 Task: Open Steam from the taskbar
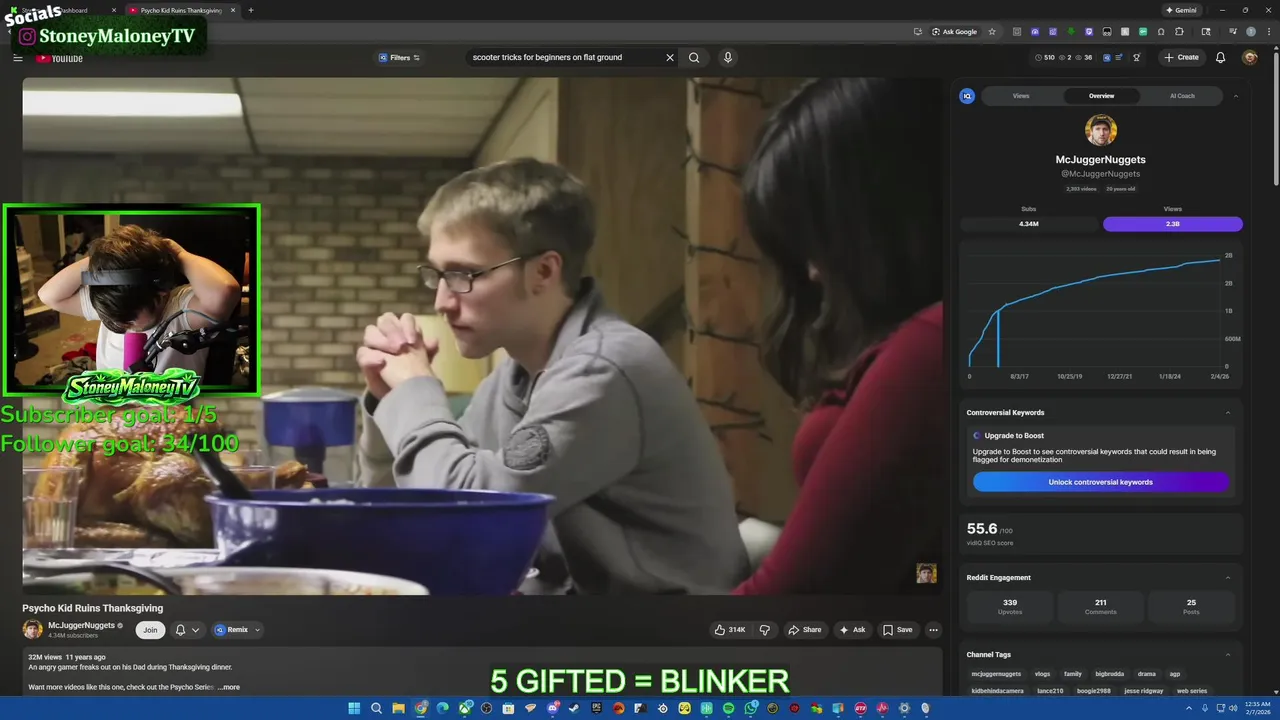point(574,708)
